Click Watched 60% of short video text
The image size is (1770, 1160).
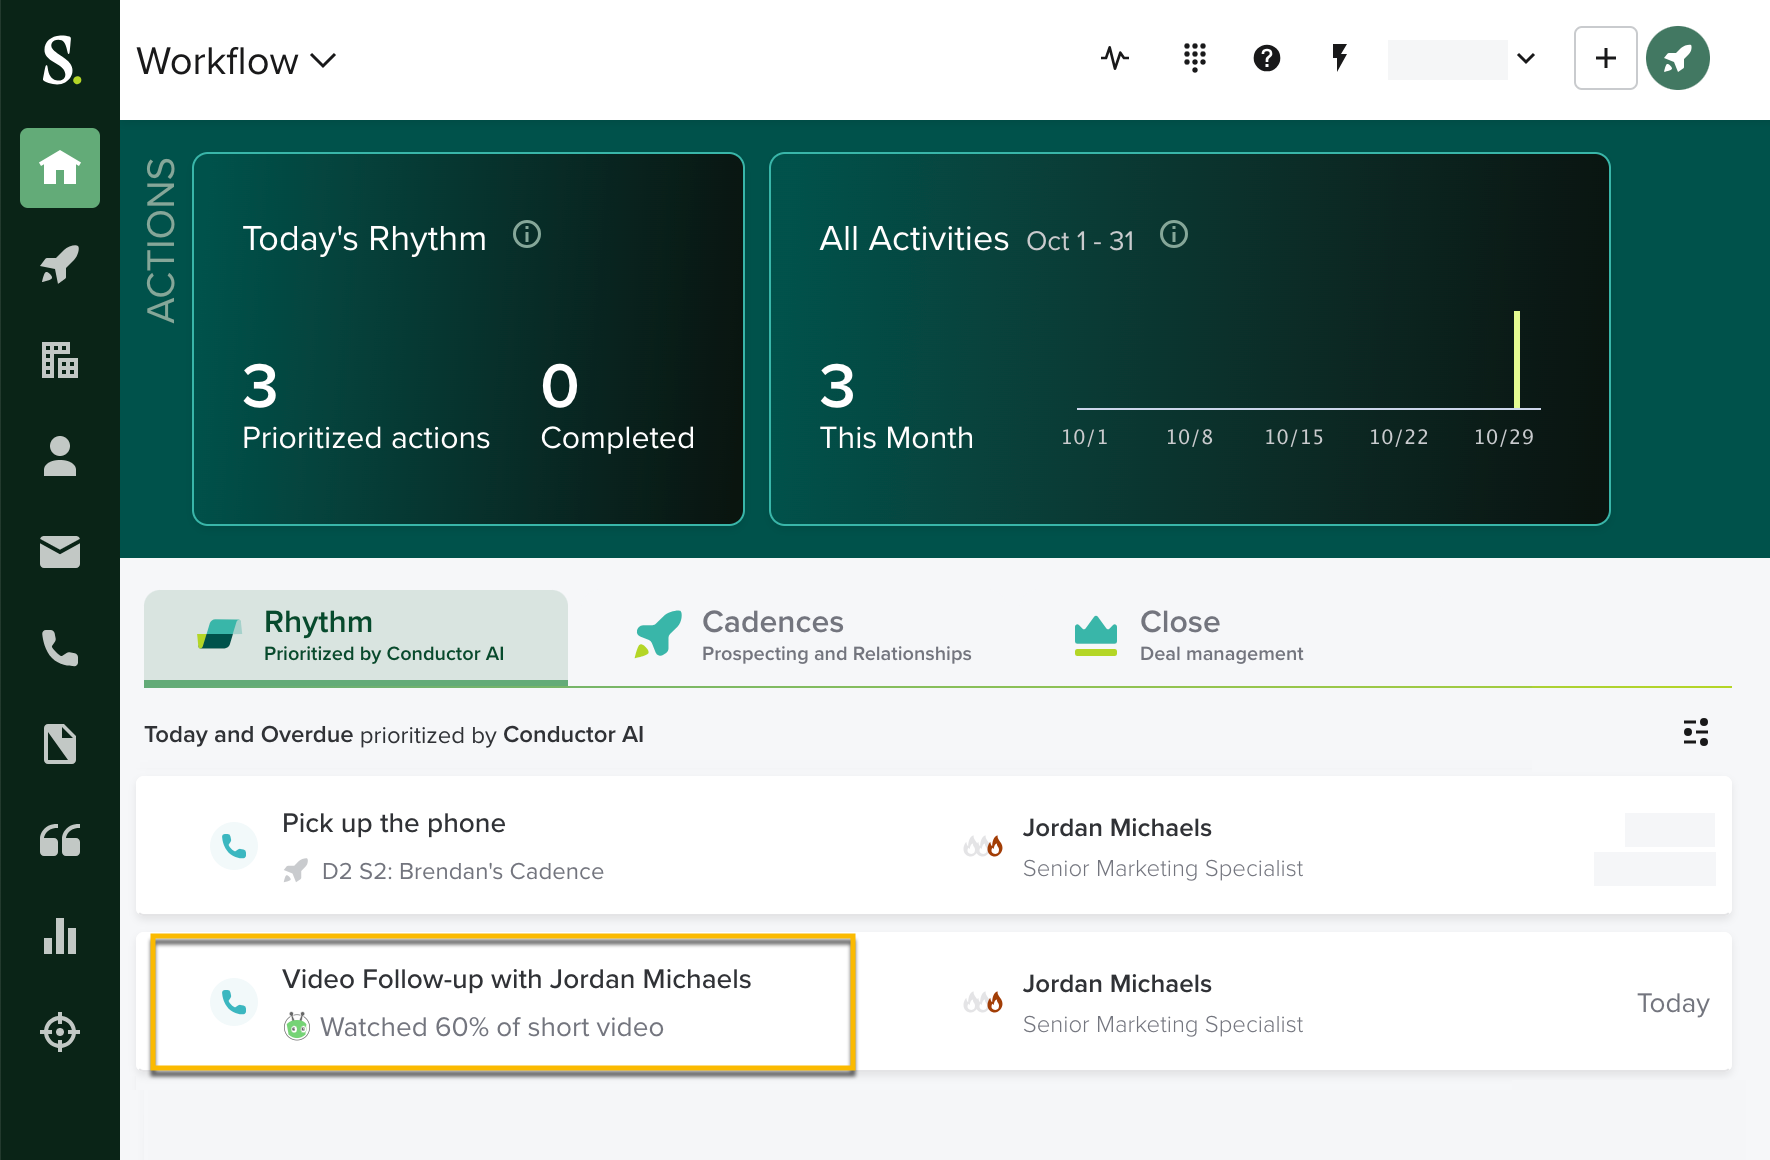point(492,1027)
